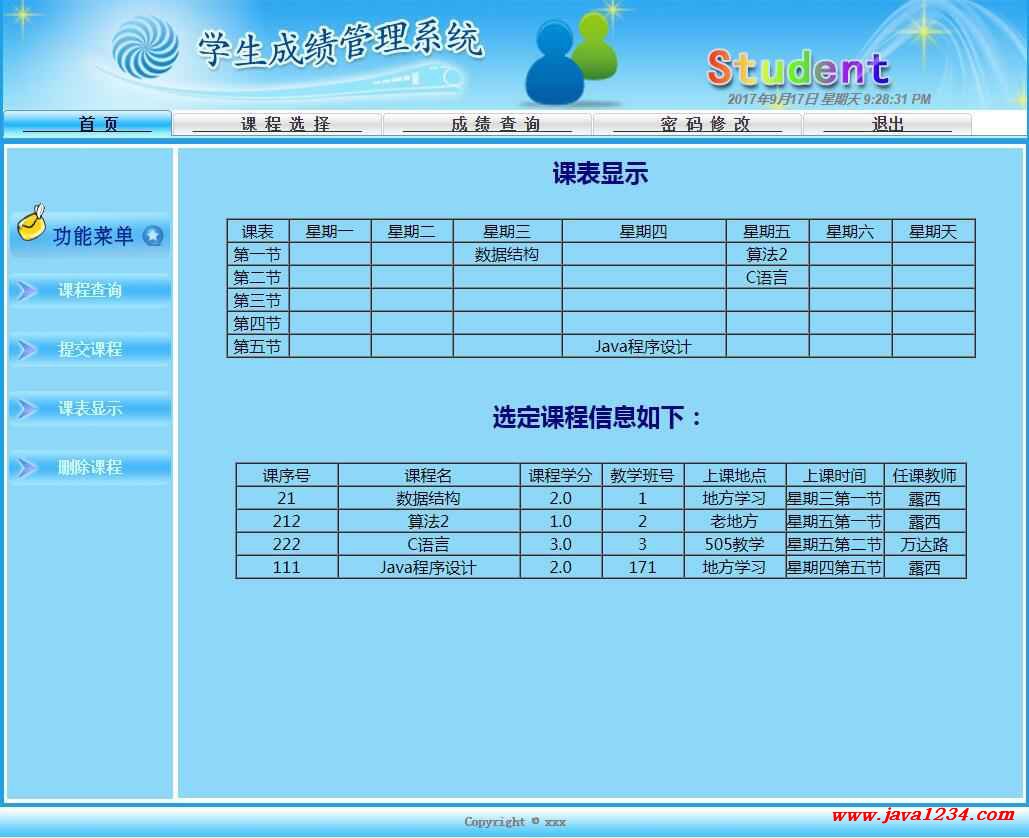
Task: Click the arrow icon beside 课程查询
Action: point(27,291)
